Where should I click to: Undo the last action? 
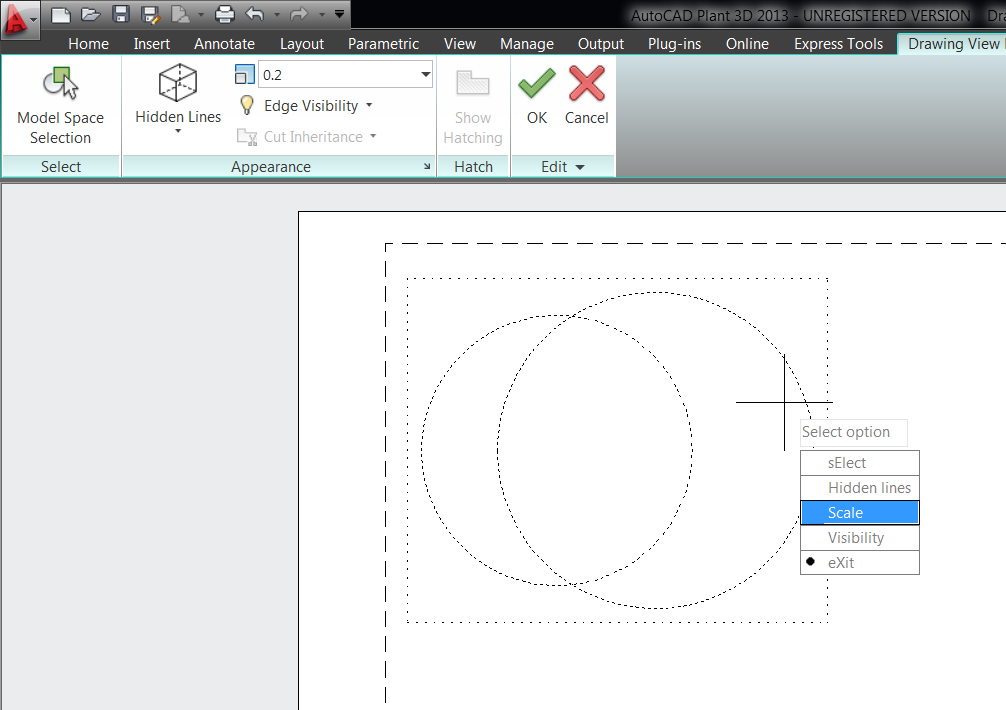(255, 13)
